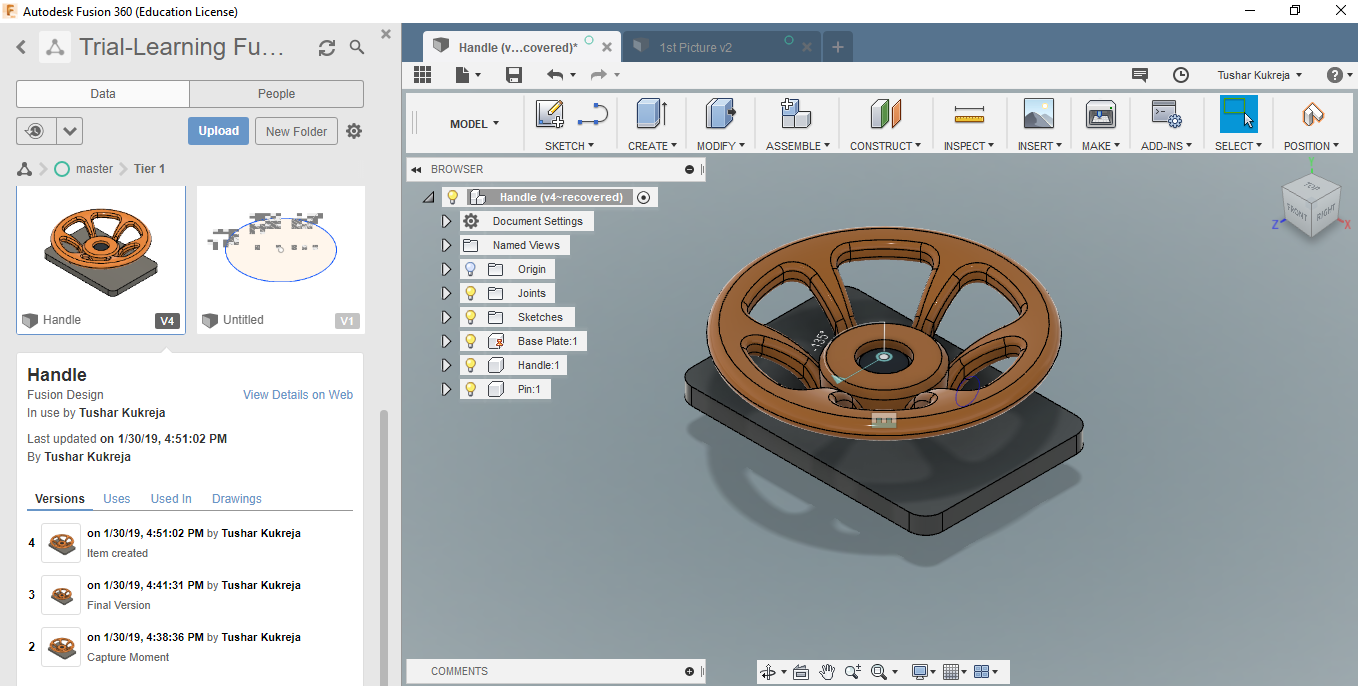Expand the Named Views tree node
The image size is (1358, 686).
(447, 245)
